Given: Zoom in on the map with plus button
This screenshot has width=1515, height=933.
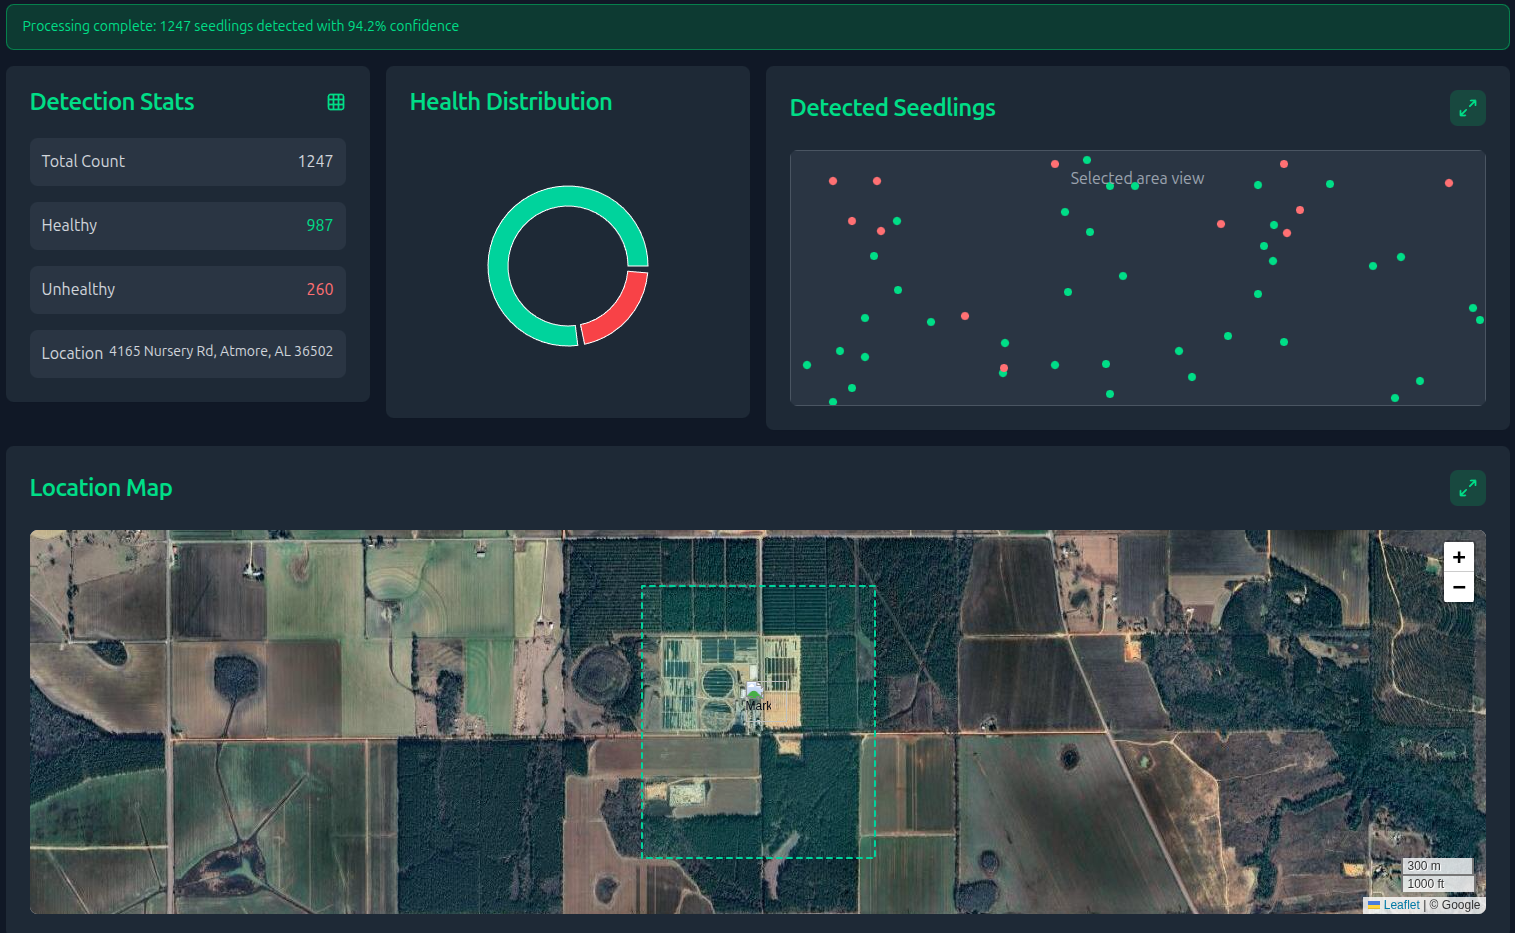Looking at the screenshot, I should click(x=1458, y=557).
